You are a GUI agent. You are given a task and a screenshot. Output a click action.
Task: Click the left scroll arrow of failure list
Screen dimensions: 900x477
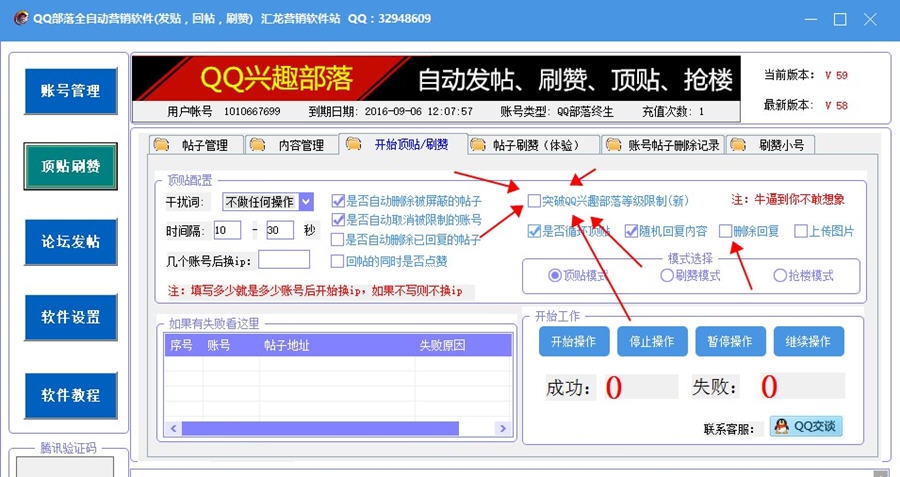pos(173,428)
